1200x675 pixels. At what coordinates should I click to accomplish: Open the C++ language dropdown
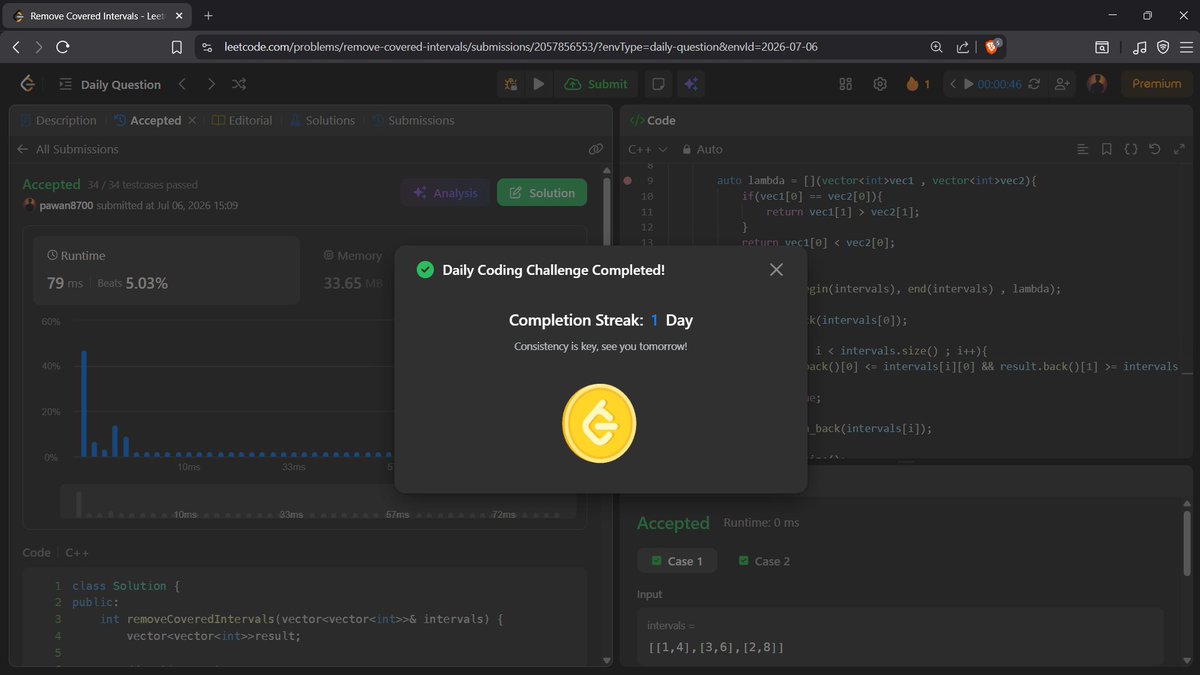647,149
